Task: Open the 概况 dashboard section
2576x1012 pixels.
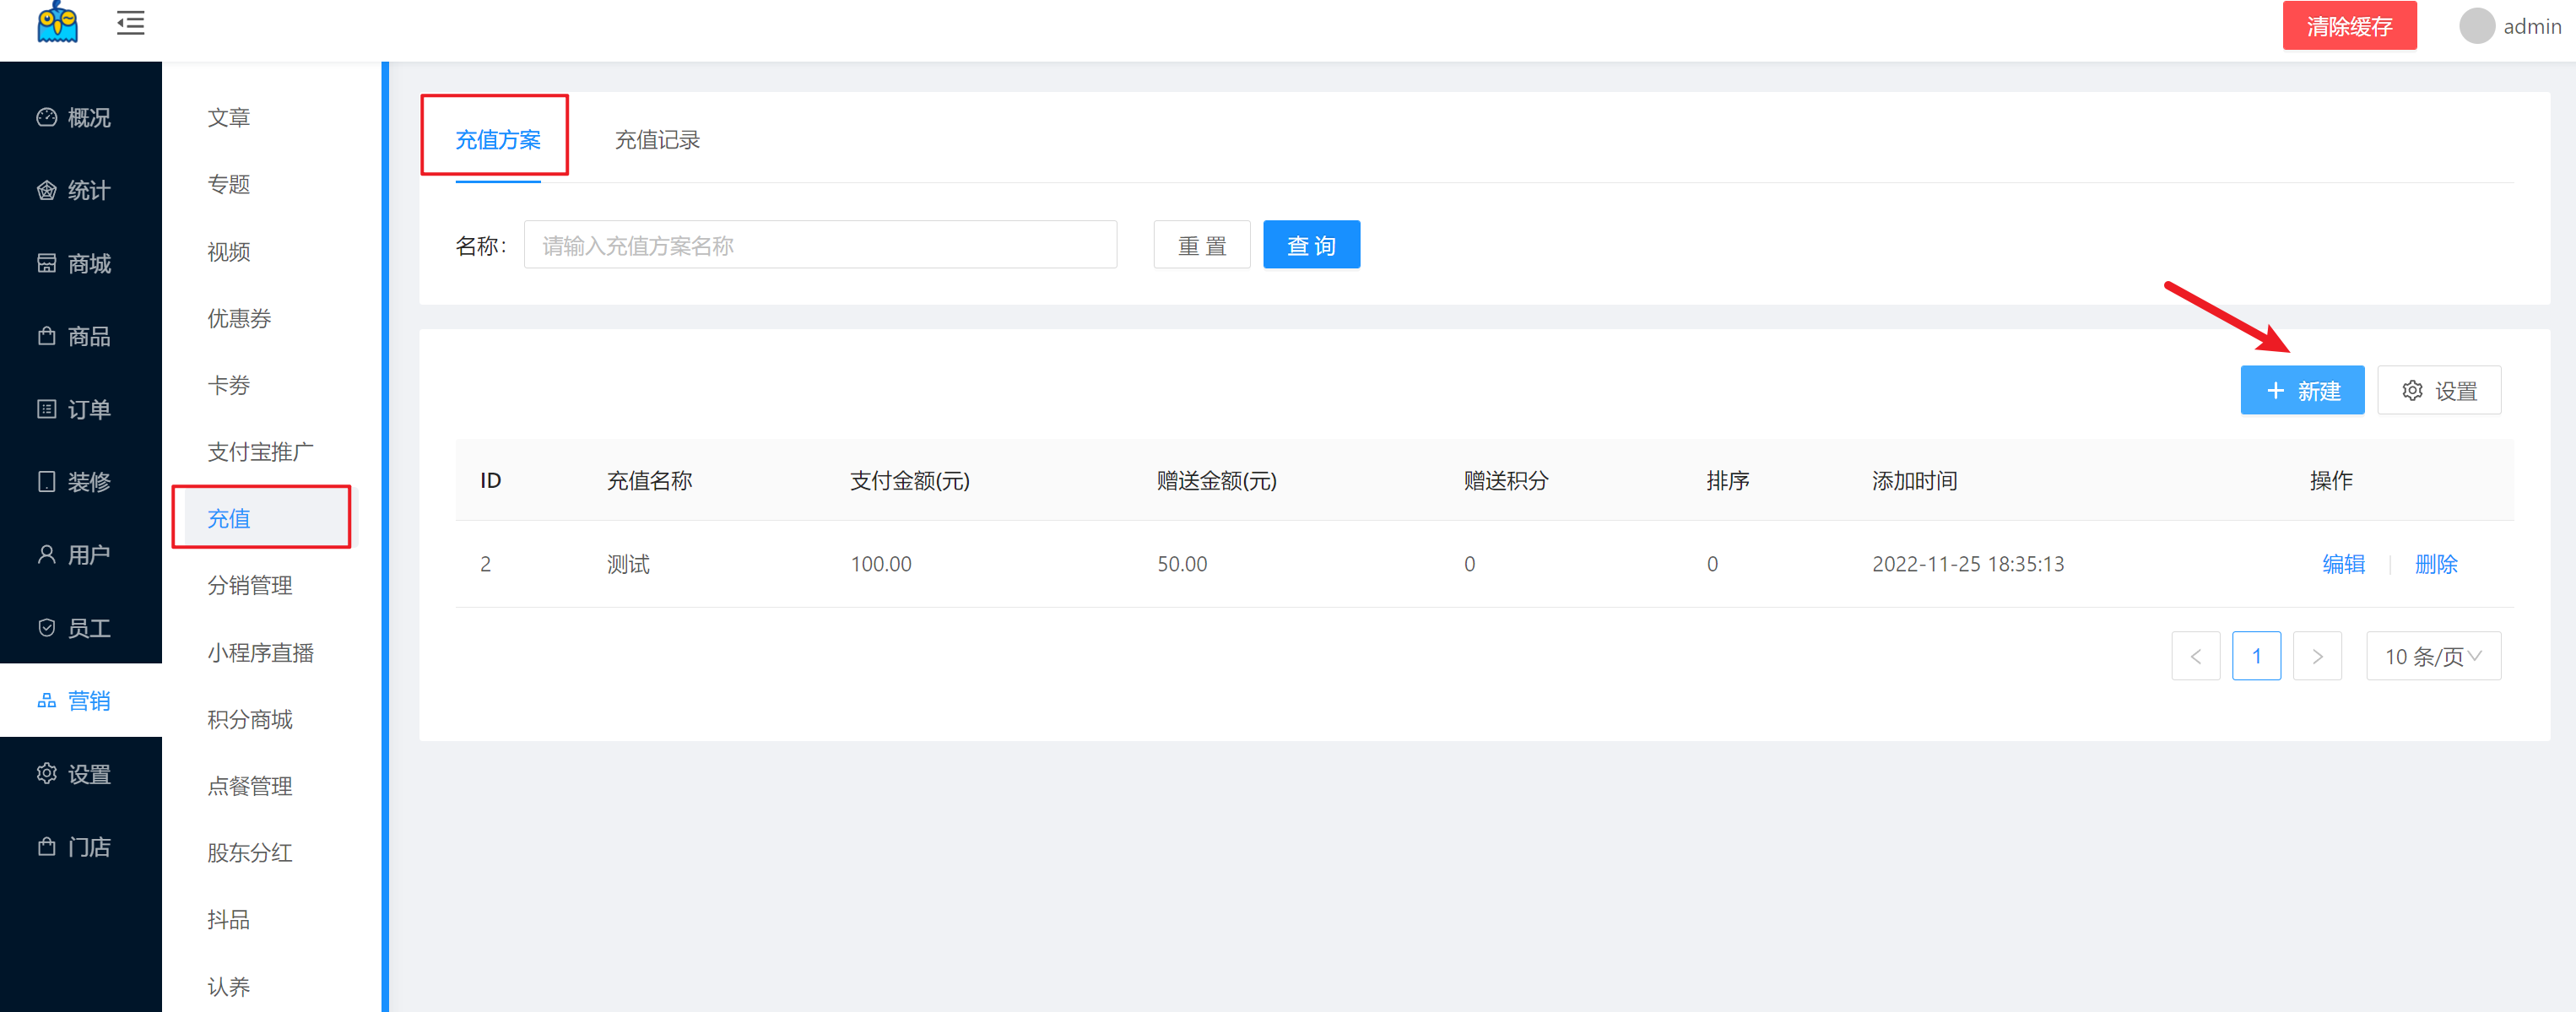Action: [x=75, y=118]
